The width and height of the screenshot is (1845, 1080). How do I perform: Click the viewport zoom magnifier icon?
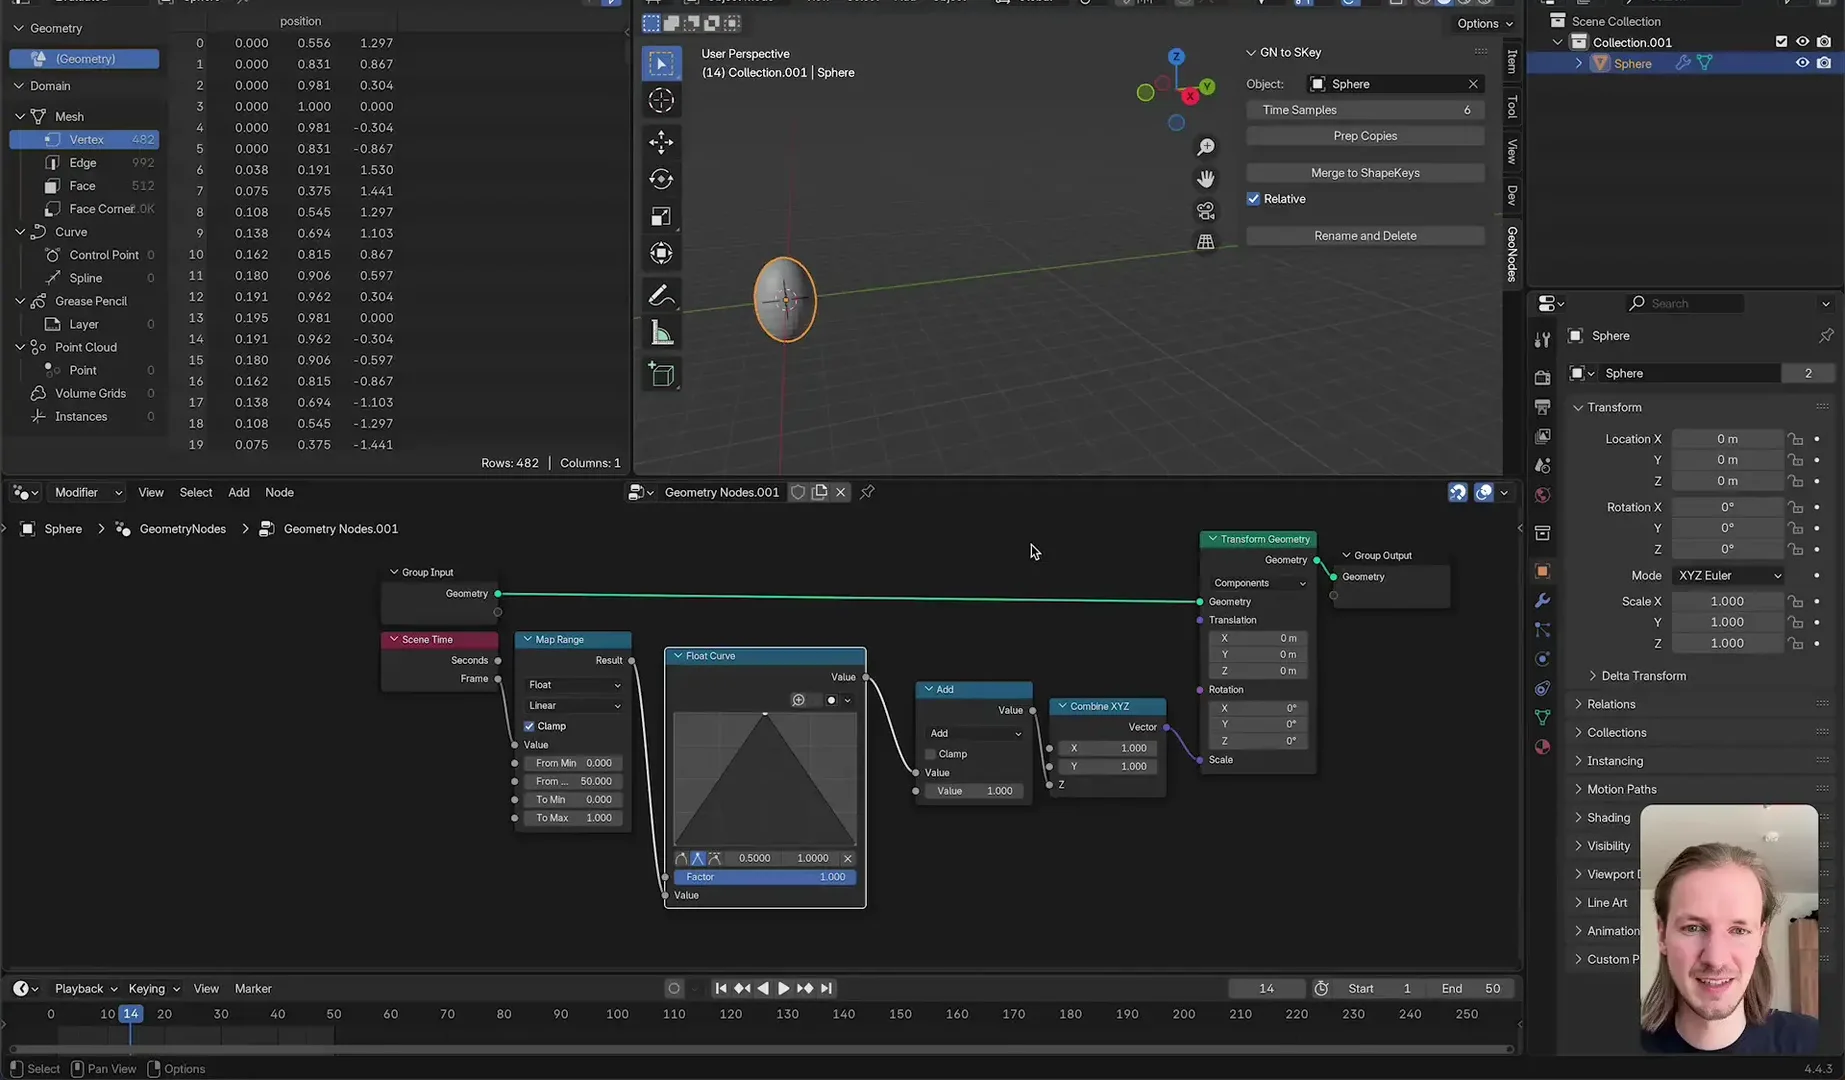(1206, 147)
